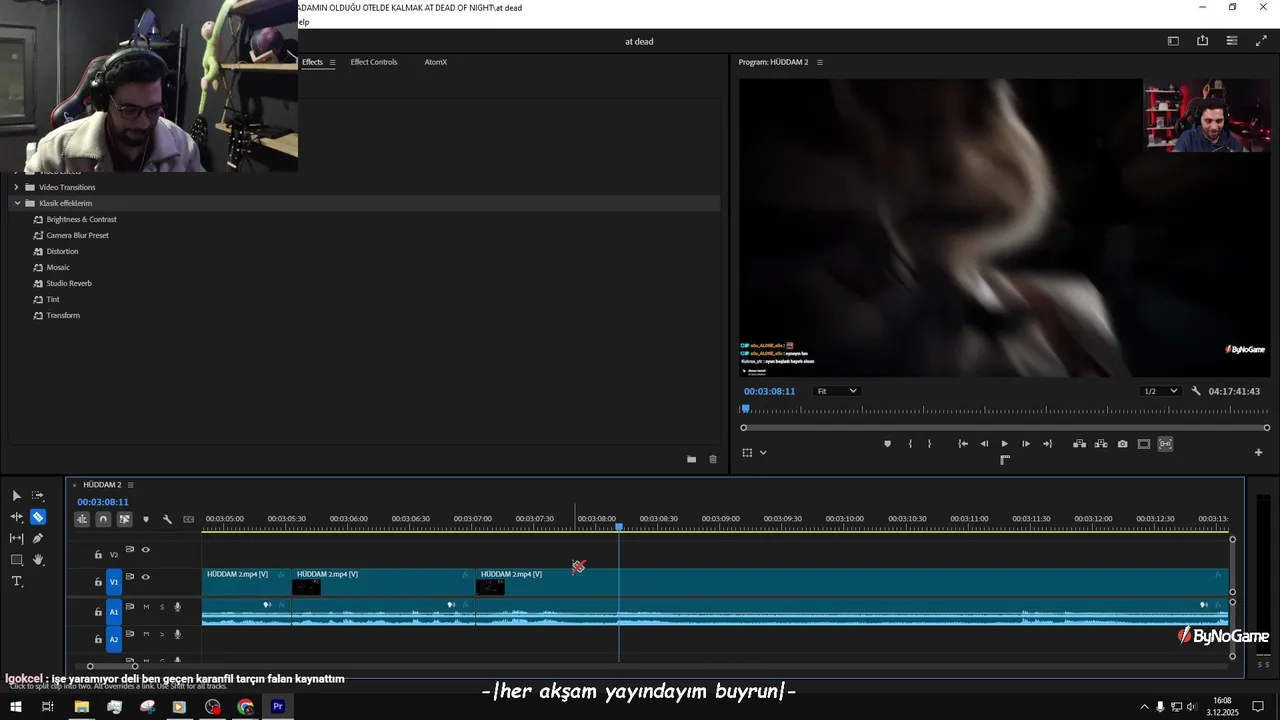
Task: Toggle safe margins overlay button
Action: pyautogui.click(x=1144, y=444)
